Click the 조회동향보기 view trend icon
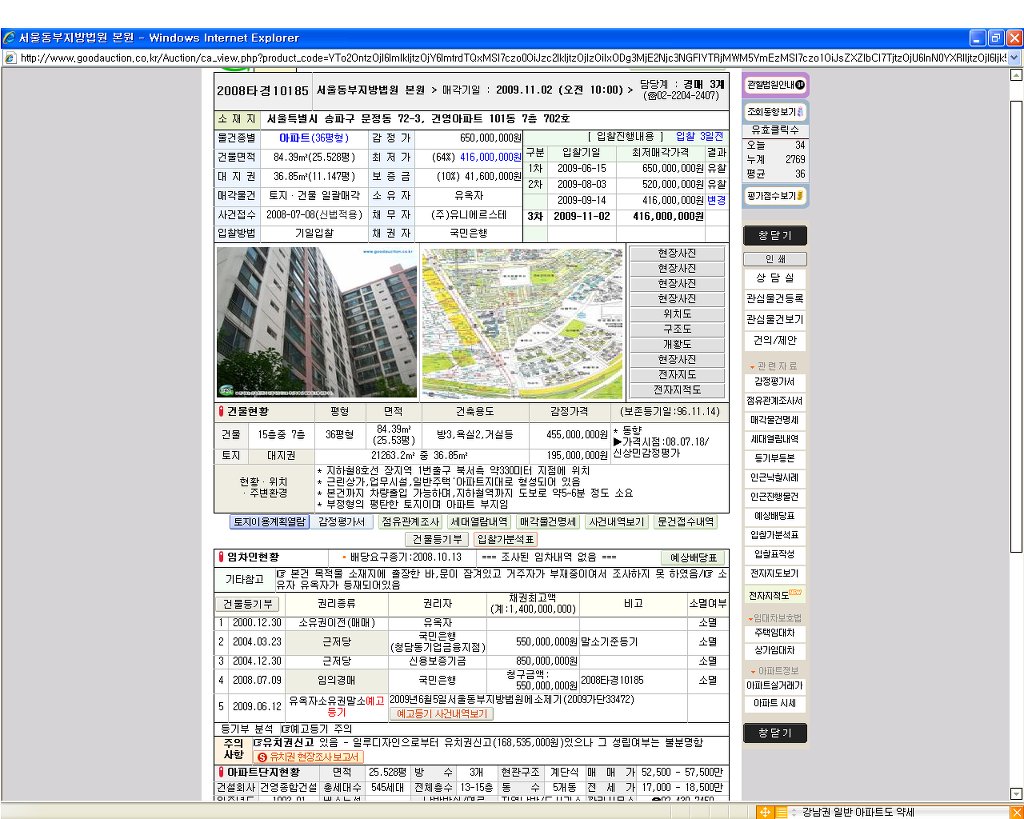The width and height of the screenshot is (1024, 819). 776,112
